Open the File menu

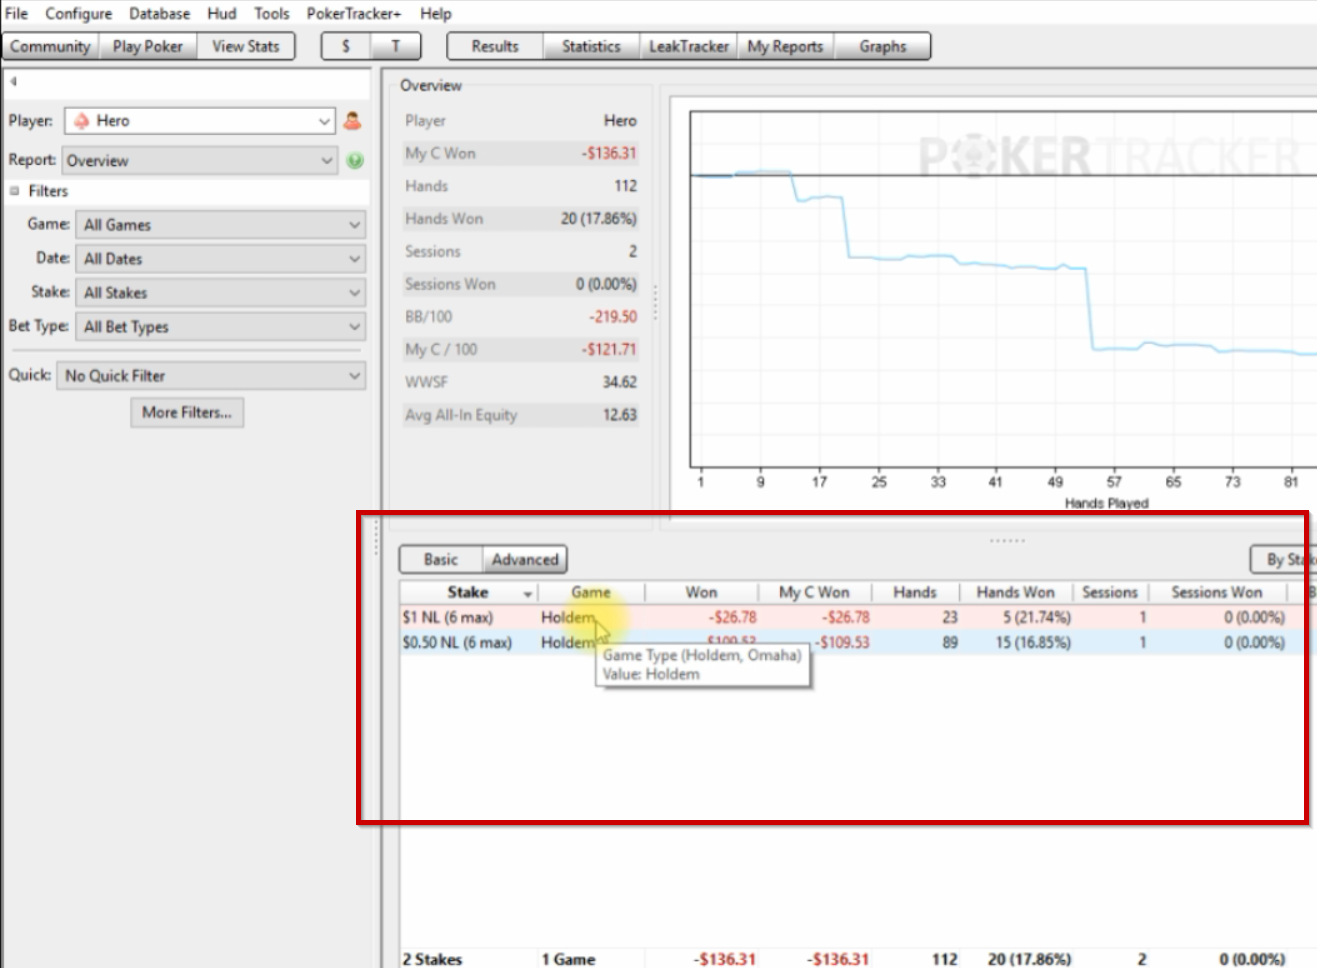click(17, 14)
